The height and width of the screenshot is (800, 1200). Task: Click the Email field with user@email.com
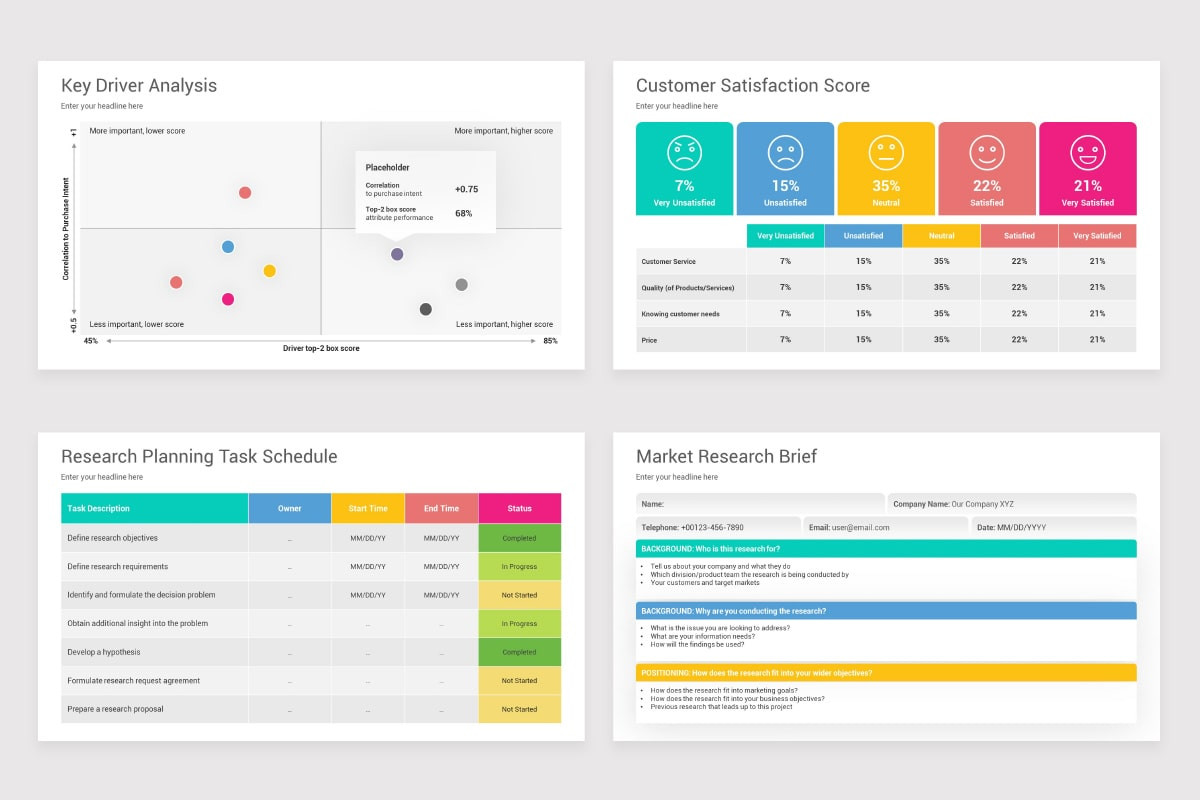coord(886,527)
